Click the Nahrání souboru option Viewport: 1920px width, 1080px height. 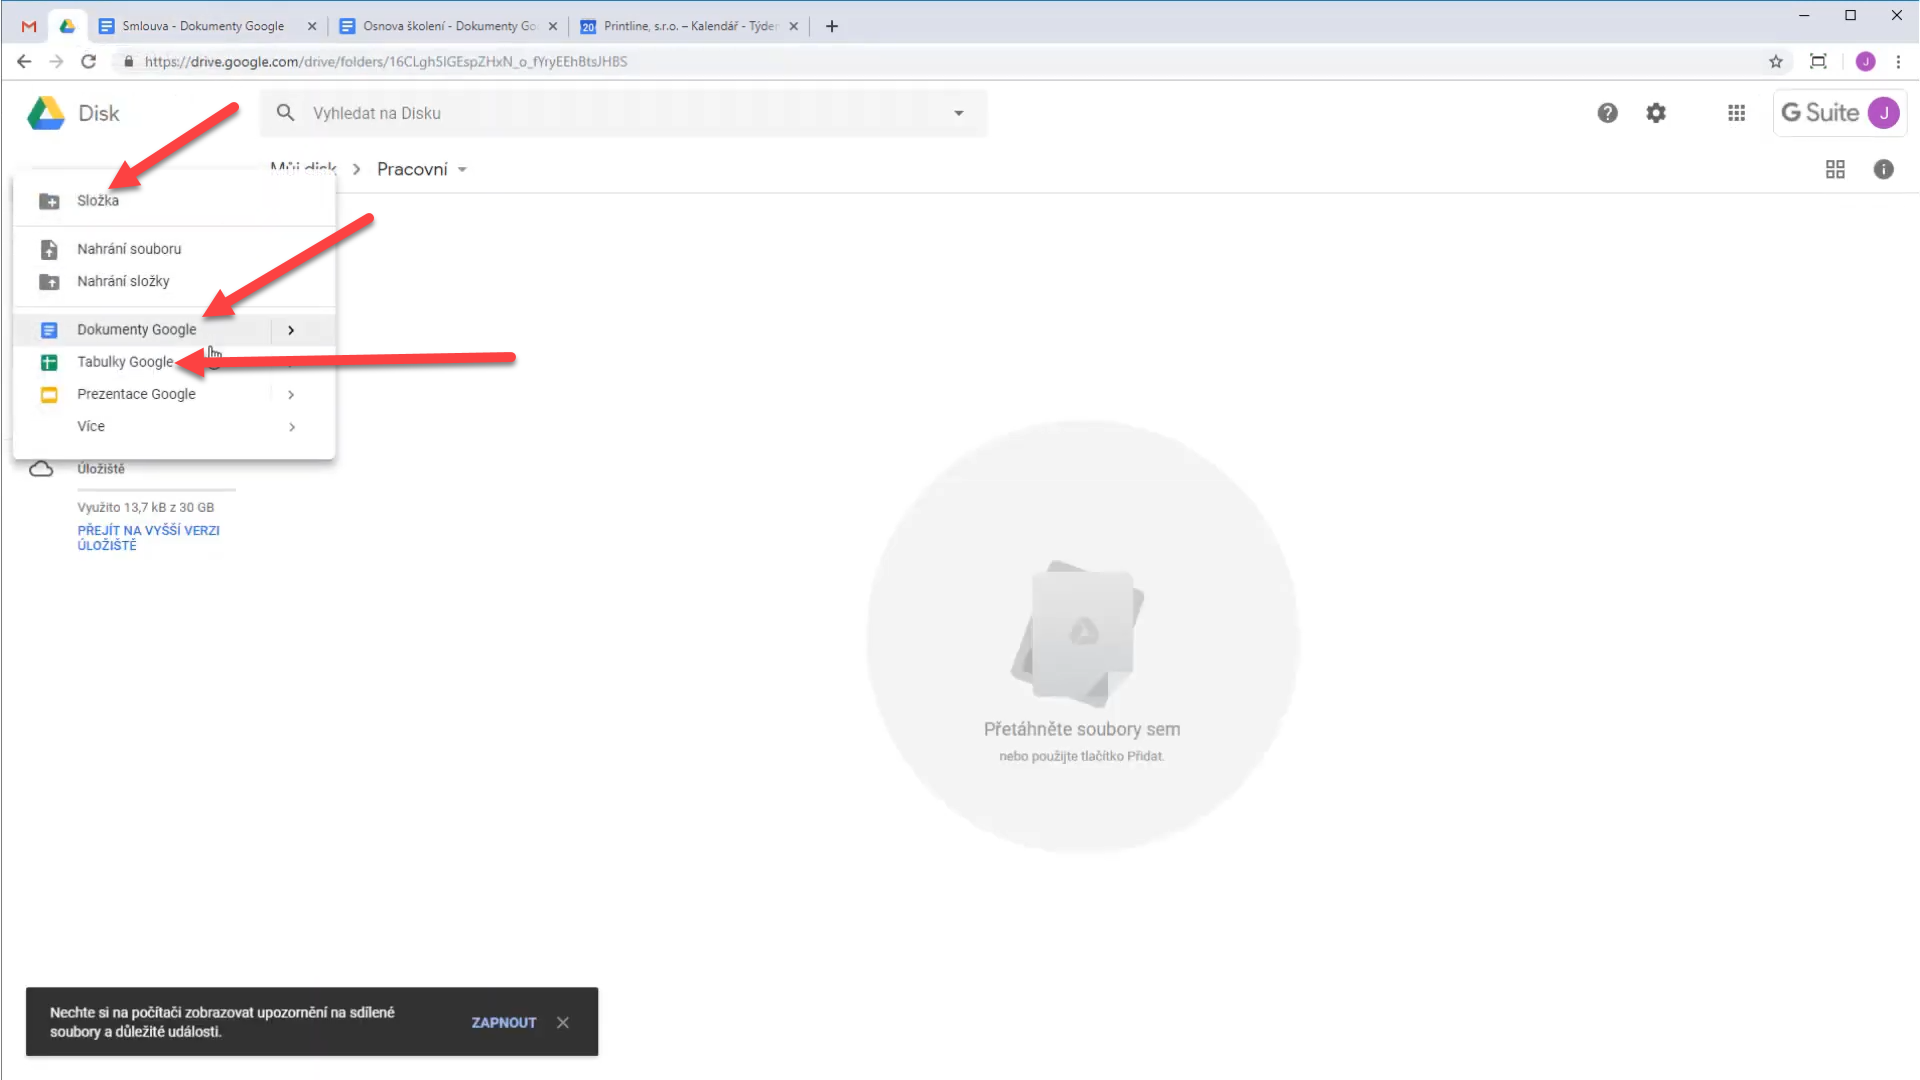click(128, 248)
